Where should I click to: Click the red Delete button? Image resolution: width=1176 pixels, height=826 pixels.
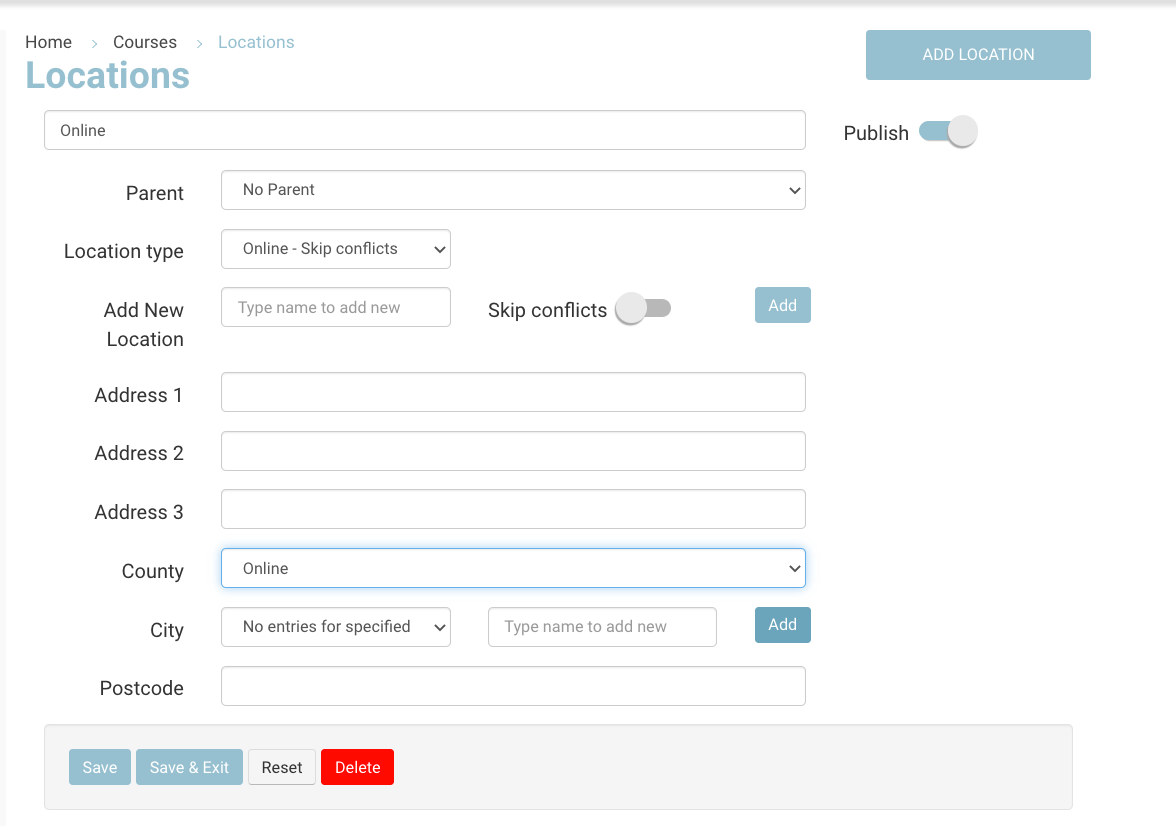pos(357,767)
